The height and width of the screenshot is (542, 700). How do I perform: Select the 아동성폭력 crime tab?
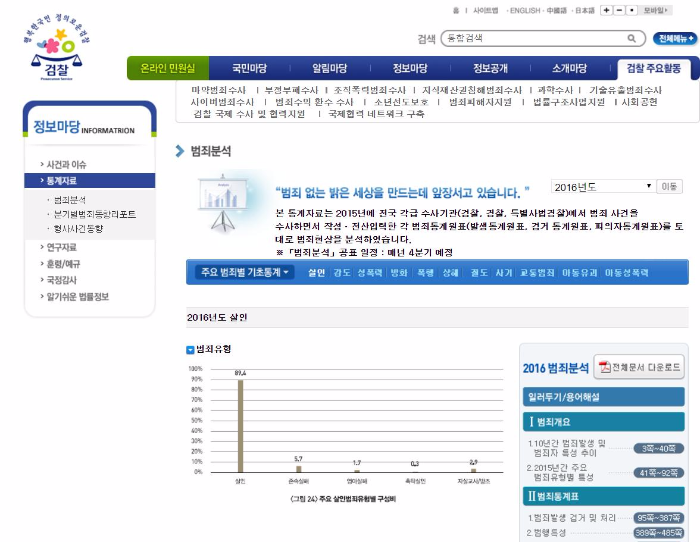[626, 272]
